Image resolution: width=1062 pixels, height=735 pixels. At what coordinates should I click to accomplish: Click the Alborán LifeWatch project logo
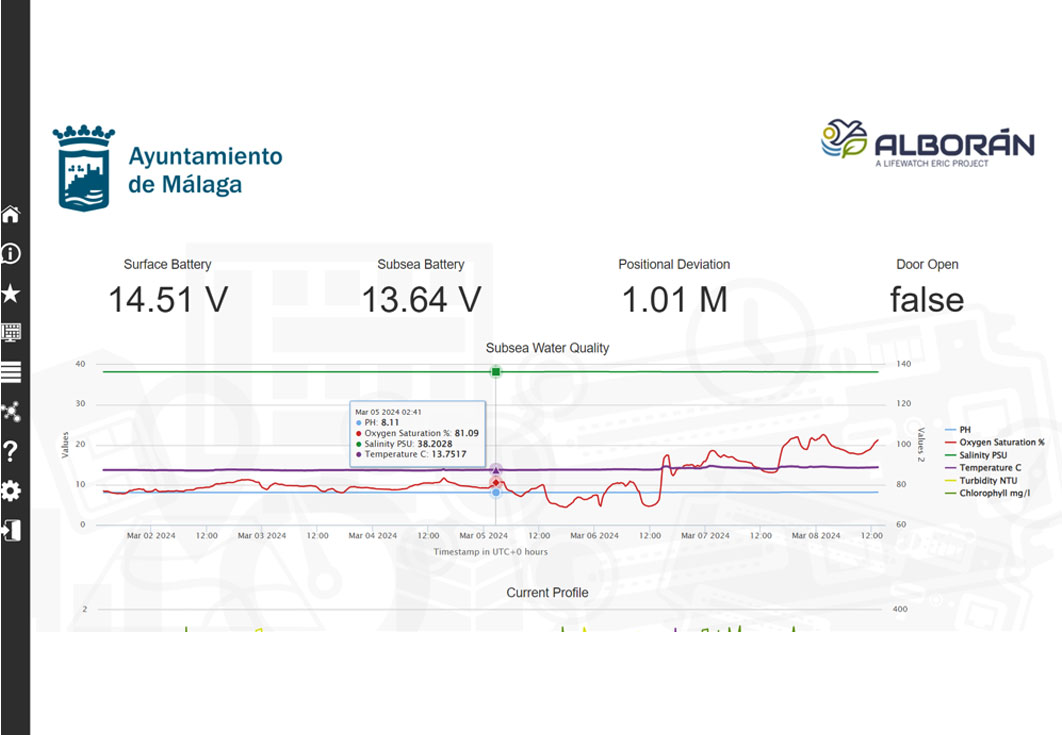[927, 143]
